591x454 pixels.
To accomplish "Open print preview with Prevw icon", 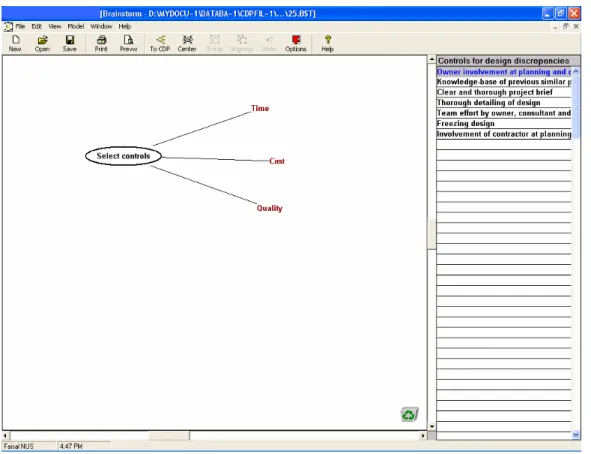I will coord(128,43).
